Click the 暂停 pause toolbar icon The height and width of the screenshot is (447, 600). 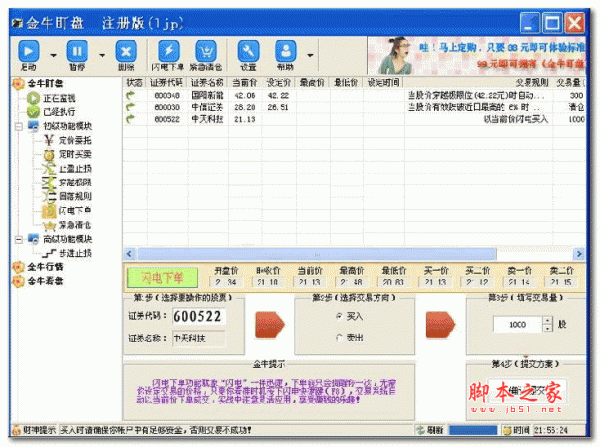coord(77,51)
